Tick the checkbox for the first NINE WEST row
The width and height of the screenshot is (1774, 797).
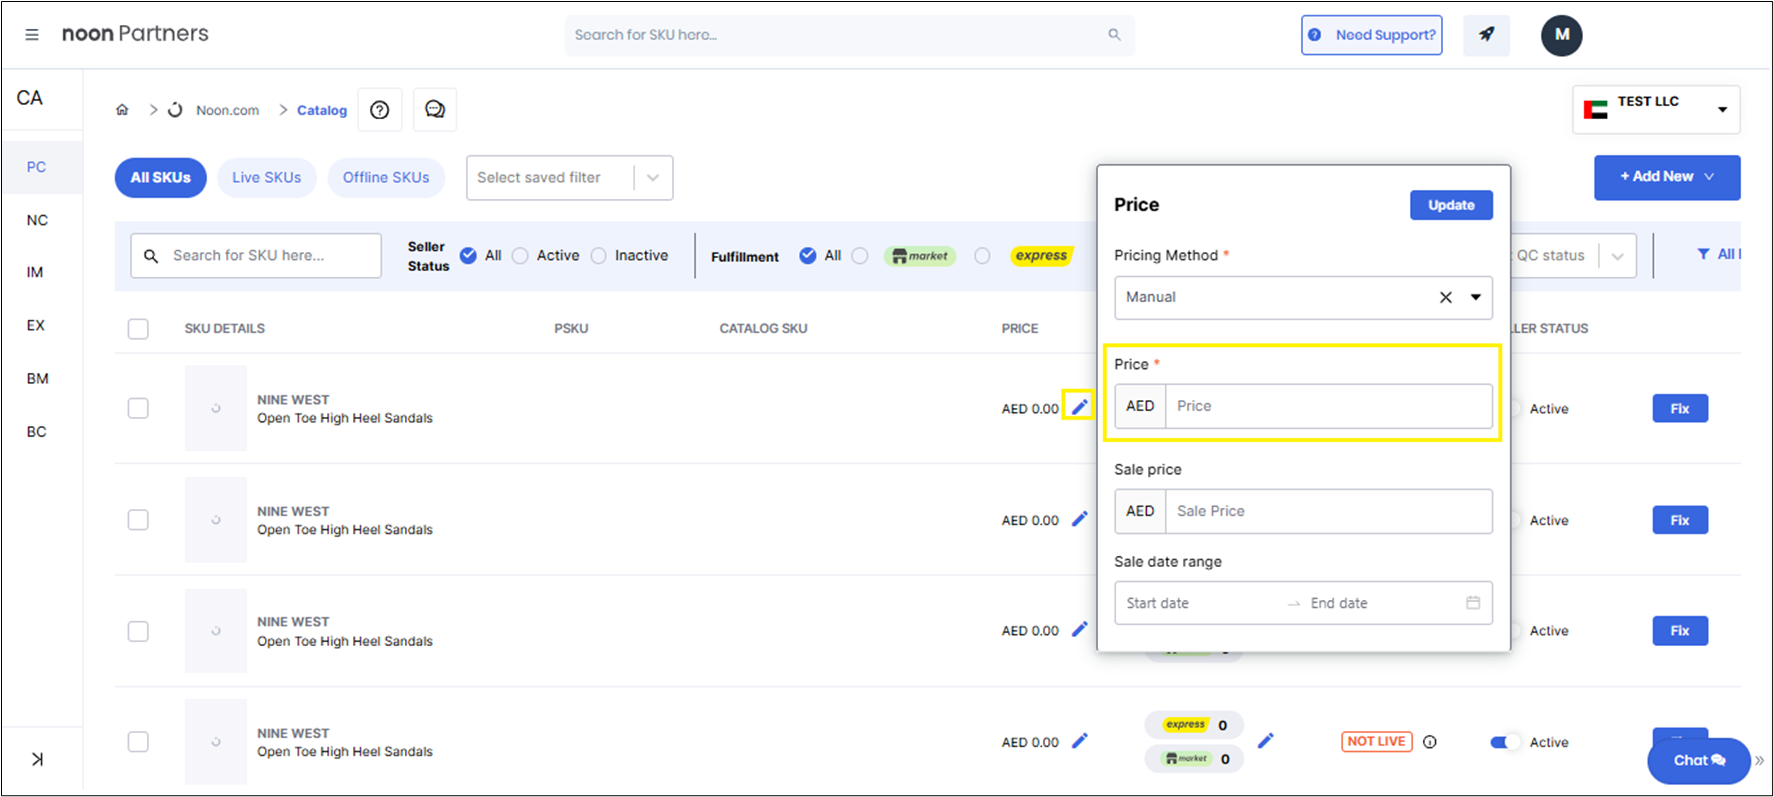click(x=138, y=408)
